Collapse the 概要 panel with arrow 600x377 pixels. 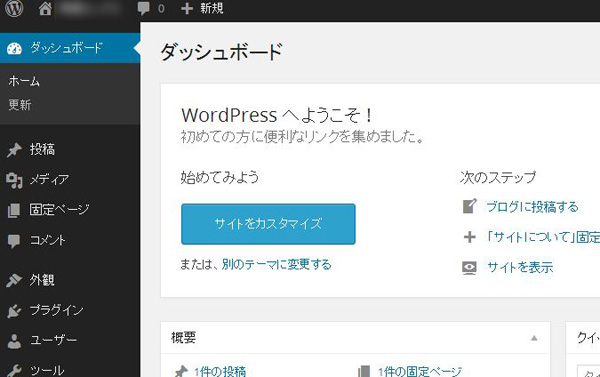[x=534, y=338]
